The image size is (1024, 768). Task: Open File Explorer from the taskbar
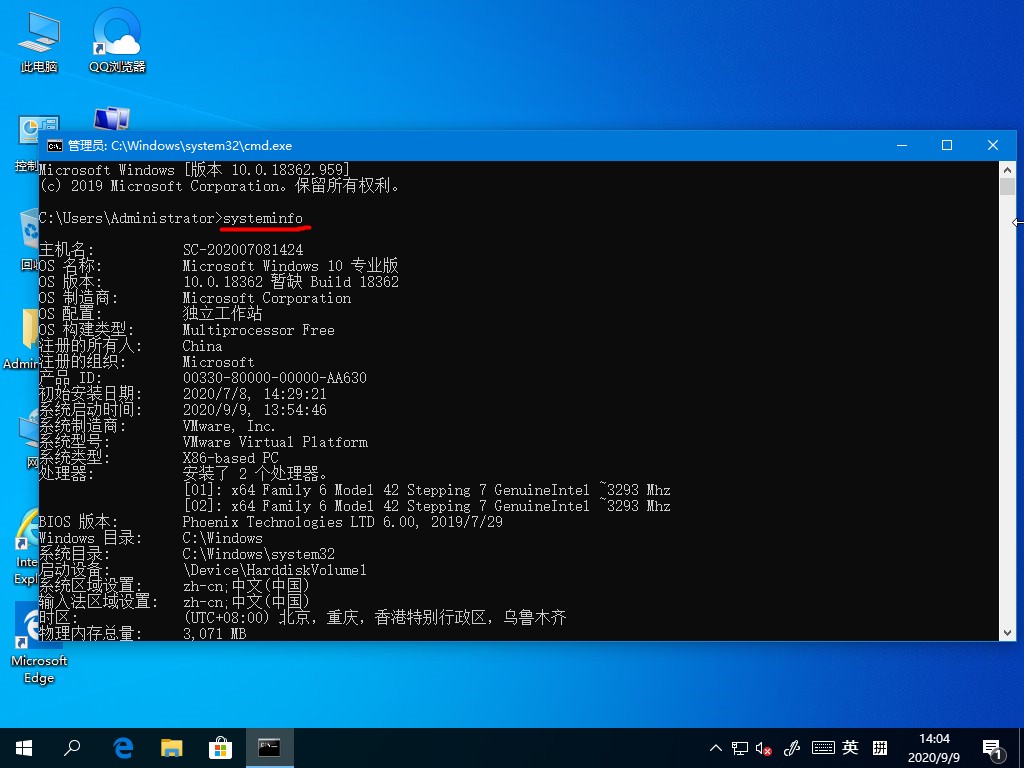pos(172,747)
